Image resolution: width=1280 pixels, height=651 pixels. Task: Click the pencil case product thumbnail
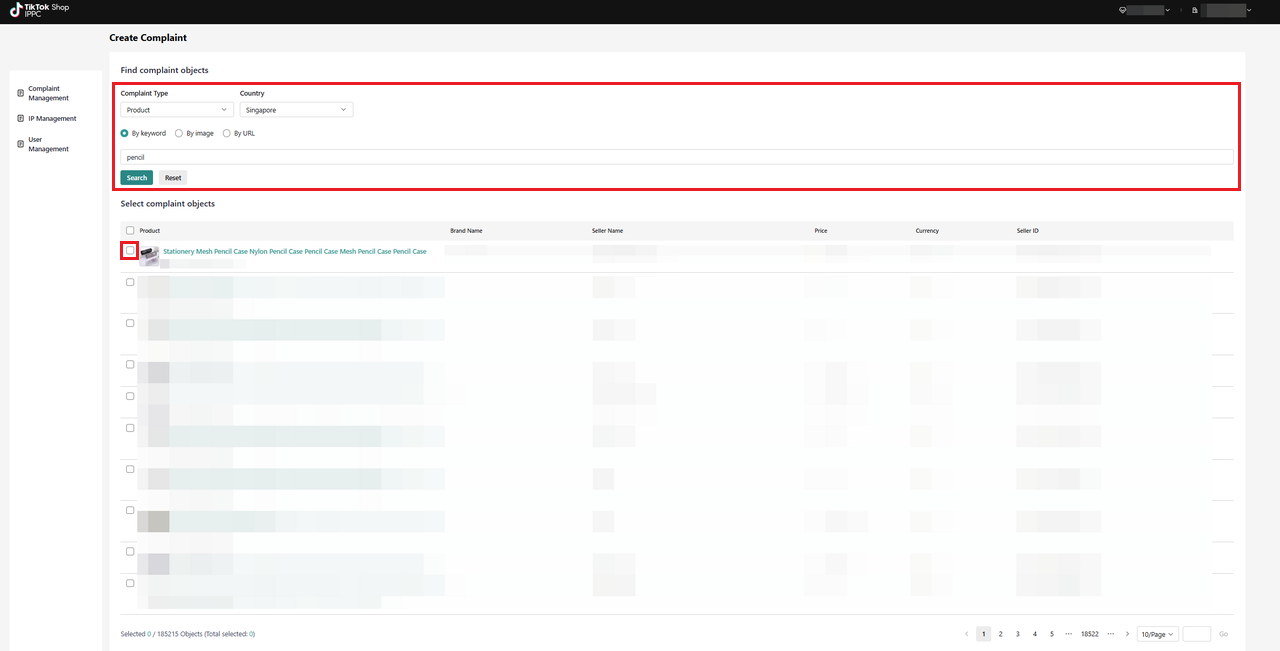(149, 255)
